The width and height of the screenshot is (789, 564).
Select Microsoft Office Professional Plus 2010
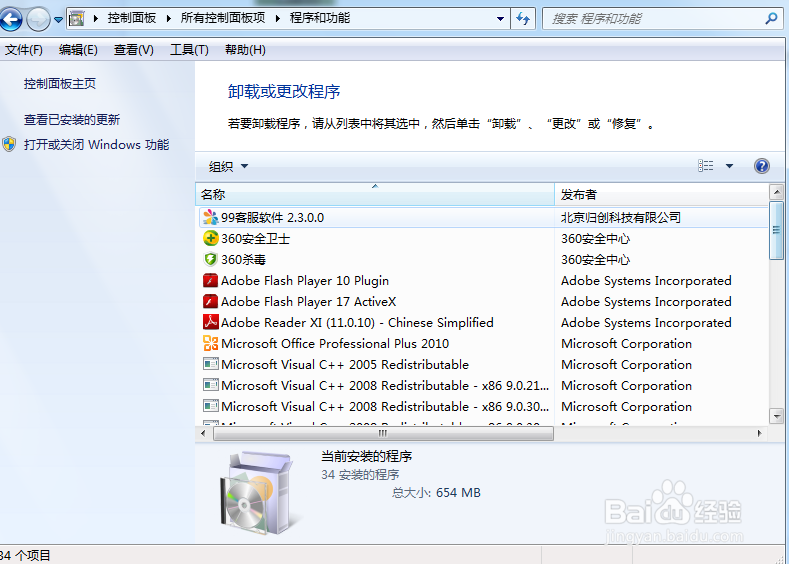click(x=335, y=344)
